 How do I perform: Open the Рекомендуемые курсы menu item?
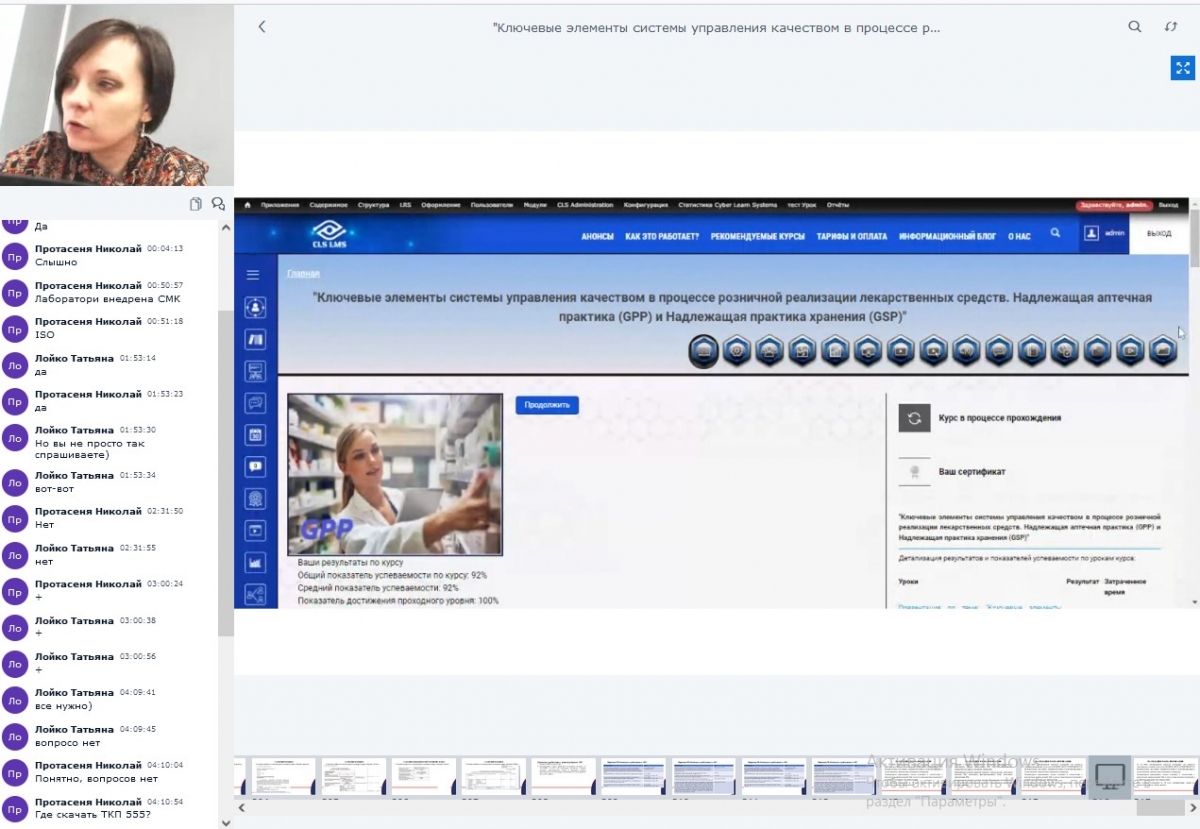coord(757,236)
